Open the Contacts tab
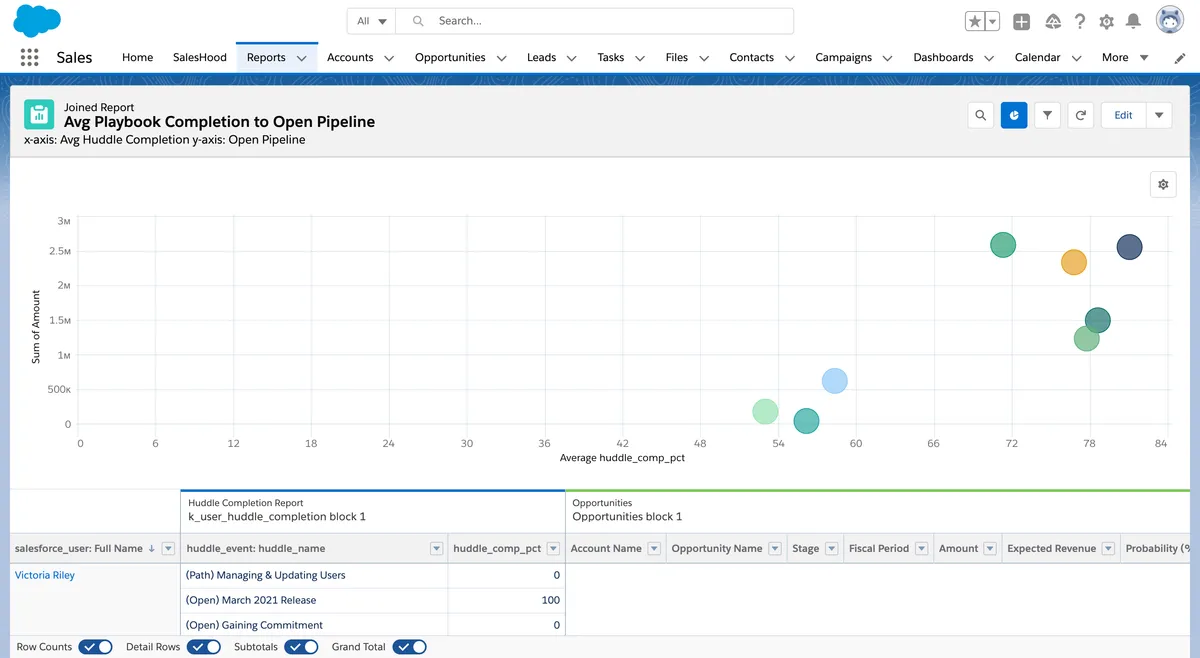Screen dimensions: 1200x658 tap(752, 57)
